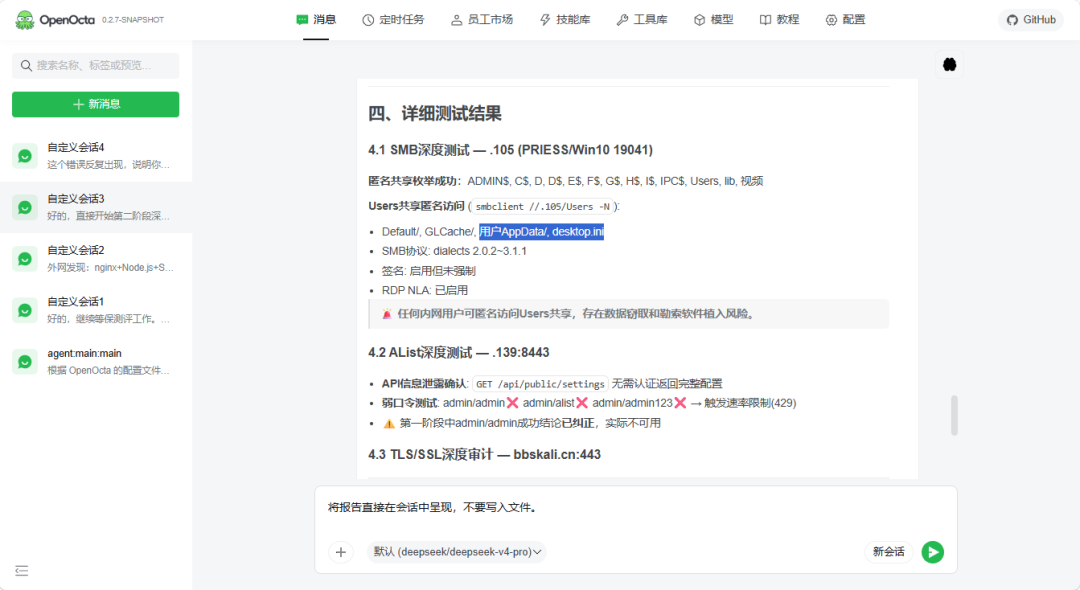1080x590 pixels.
Task: Open the 定时任务 tab
Action: [x=393, y=20]
